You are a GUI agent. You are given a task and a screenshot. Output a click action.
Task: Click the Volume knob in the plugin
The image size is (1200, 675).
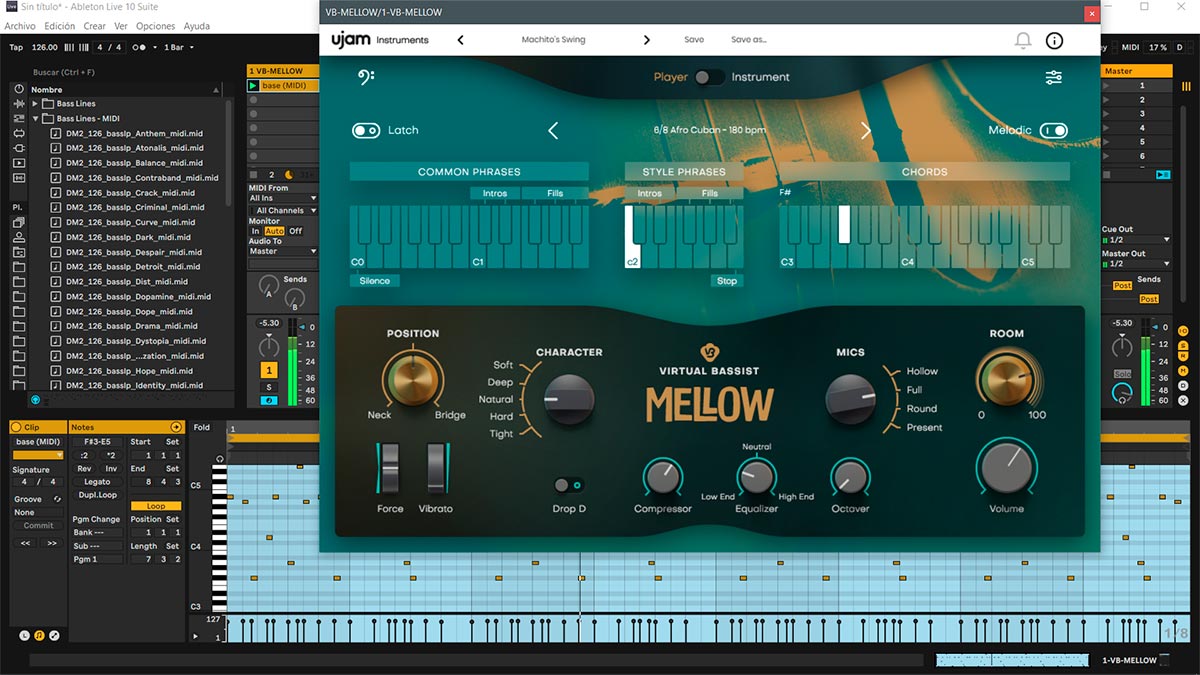[x=1006, y=468]
